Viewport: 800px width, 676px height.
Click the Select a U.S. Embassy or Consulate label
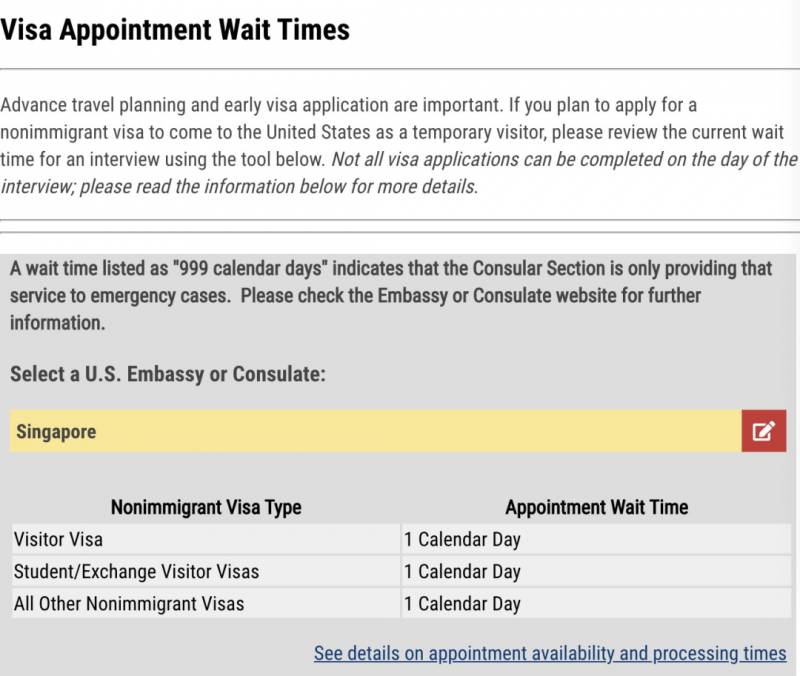pos(168,374)
